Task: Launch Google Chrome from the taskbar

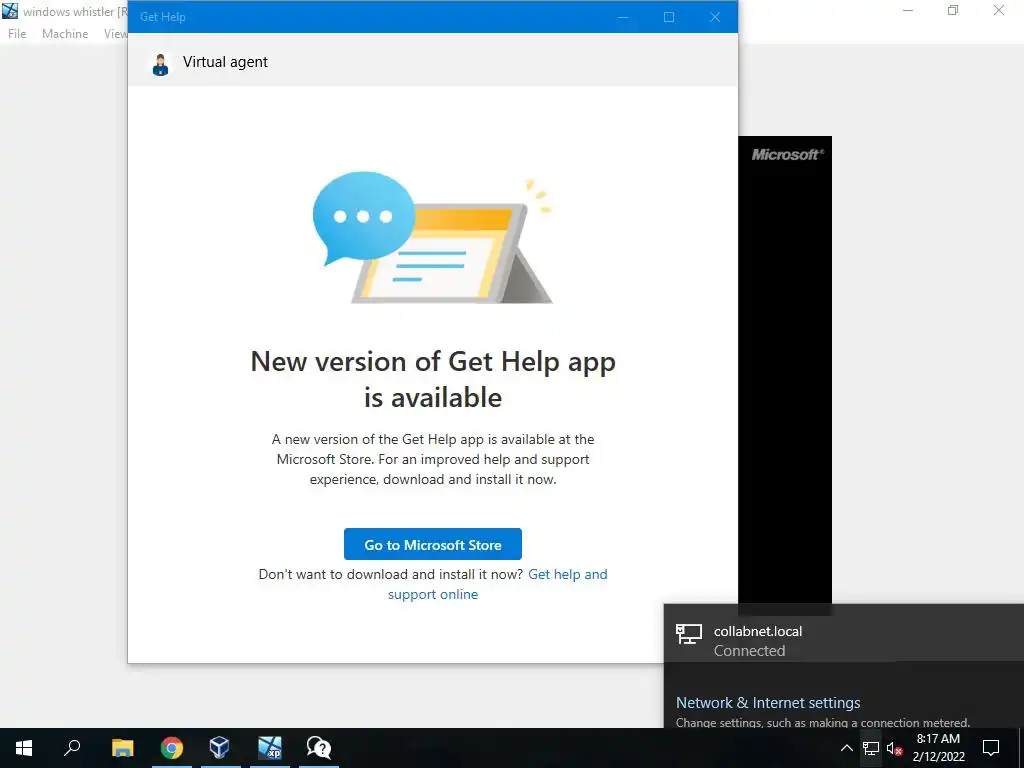Action: tap(172, 748)
